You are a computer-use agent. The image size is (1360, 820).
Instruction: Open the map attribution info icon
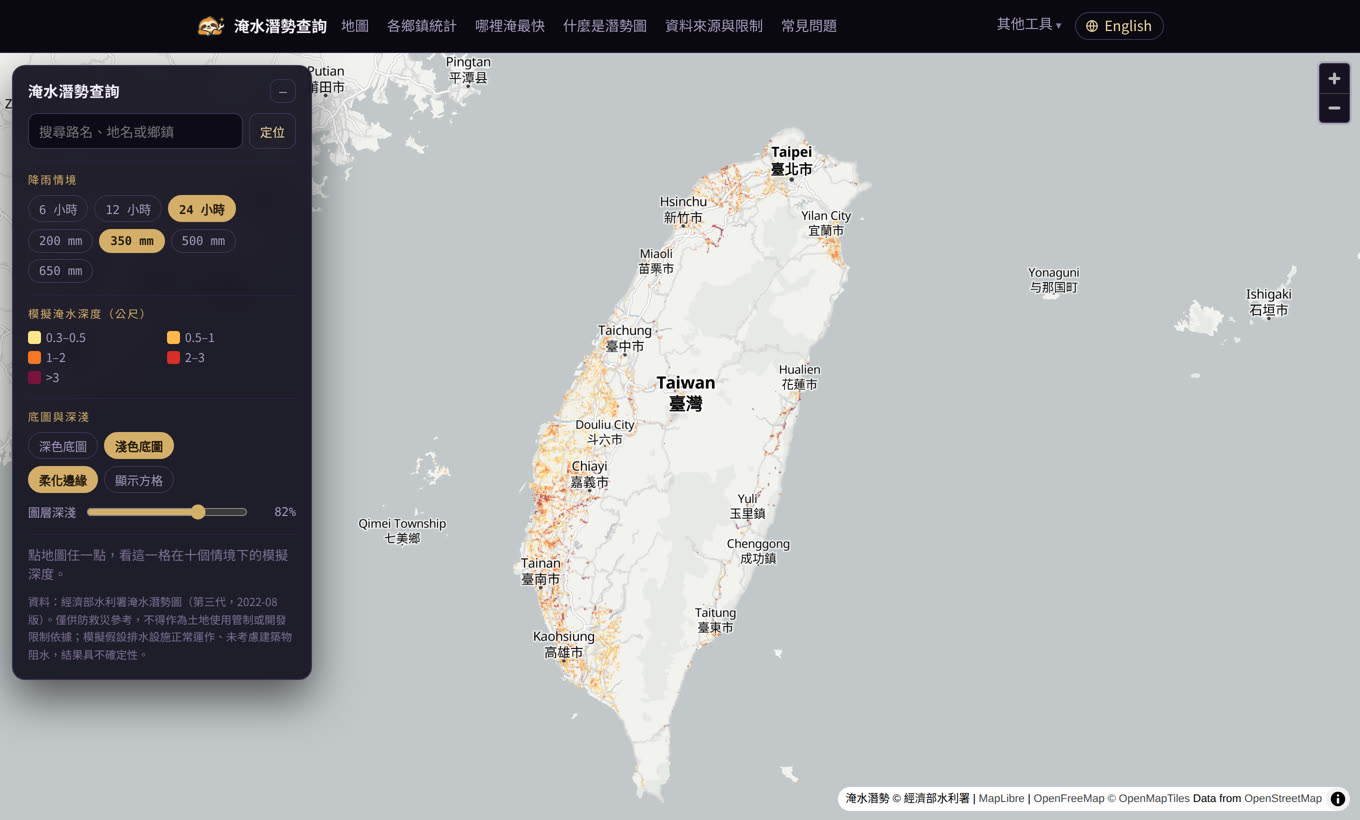click(1338, 799)
